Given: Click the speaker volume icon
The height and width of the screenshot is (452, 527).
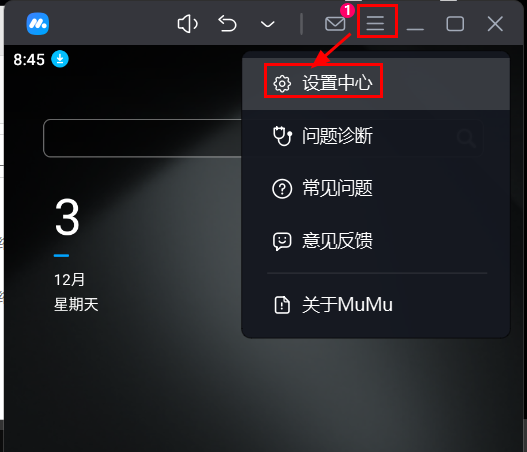Looking at the screenshot, I should coord(188,24).
